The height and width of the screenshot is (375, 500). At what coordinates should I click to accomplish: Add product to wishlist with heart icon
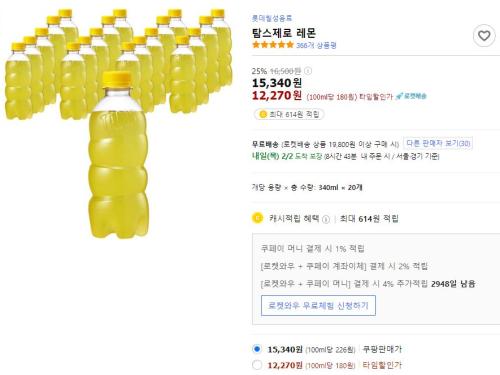(484, 35)
